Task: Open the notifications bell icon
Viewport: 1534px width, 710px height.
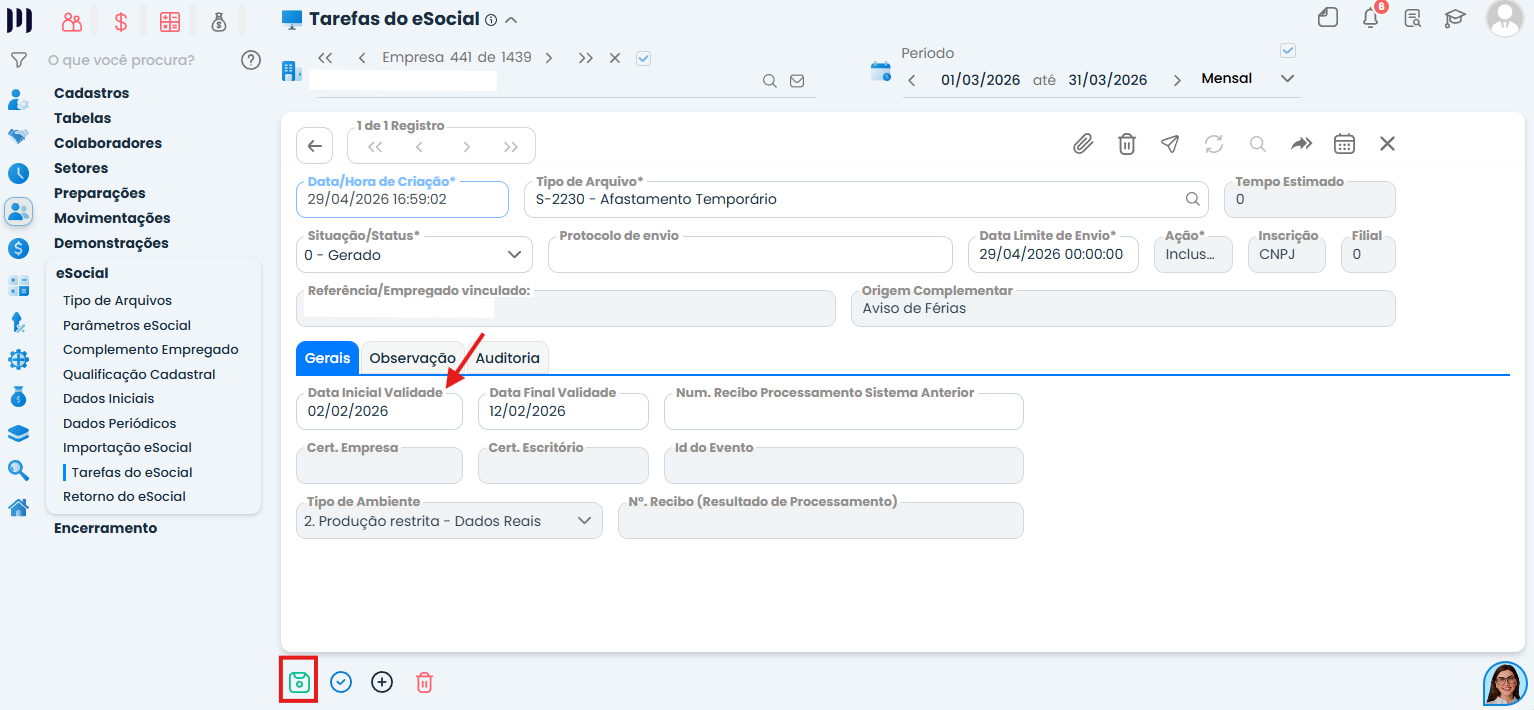Action: point(1371,17)
